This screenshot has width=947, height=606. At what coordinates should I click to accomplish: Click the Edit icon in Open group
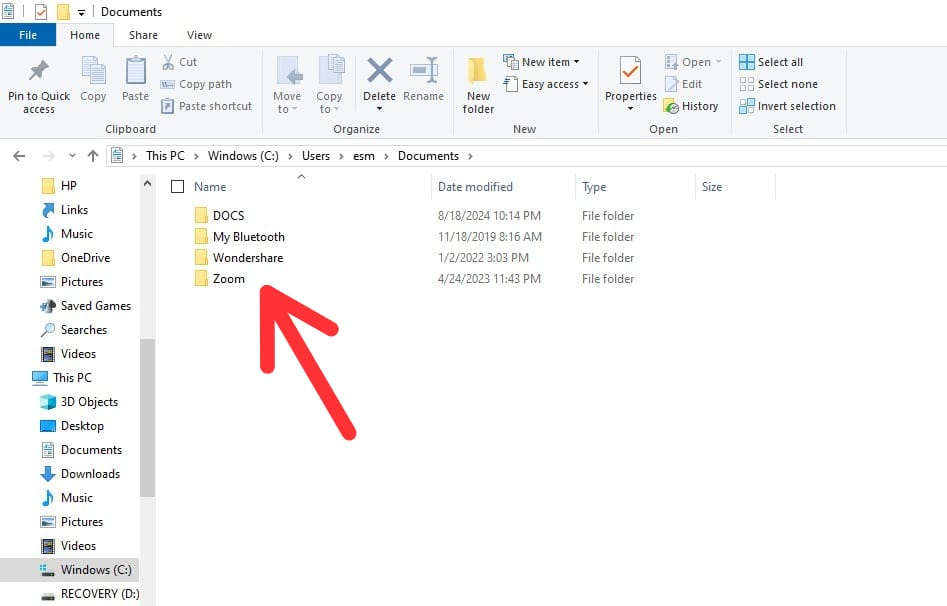pos(671,84)
